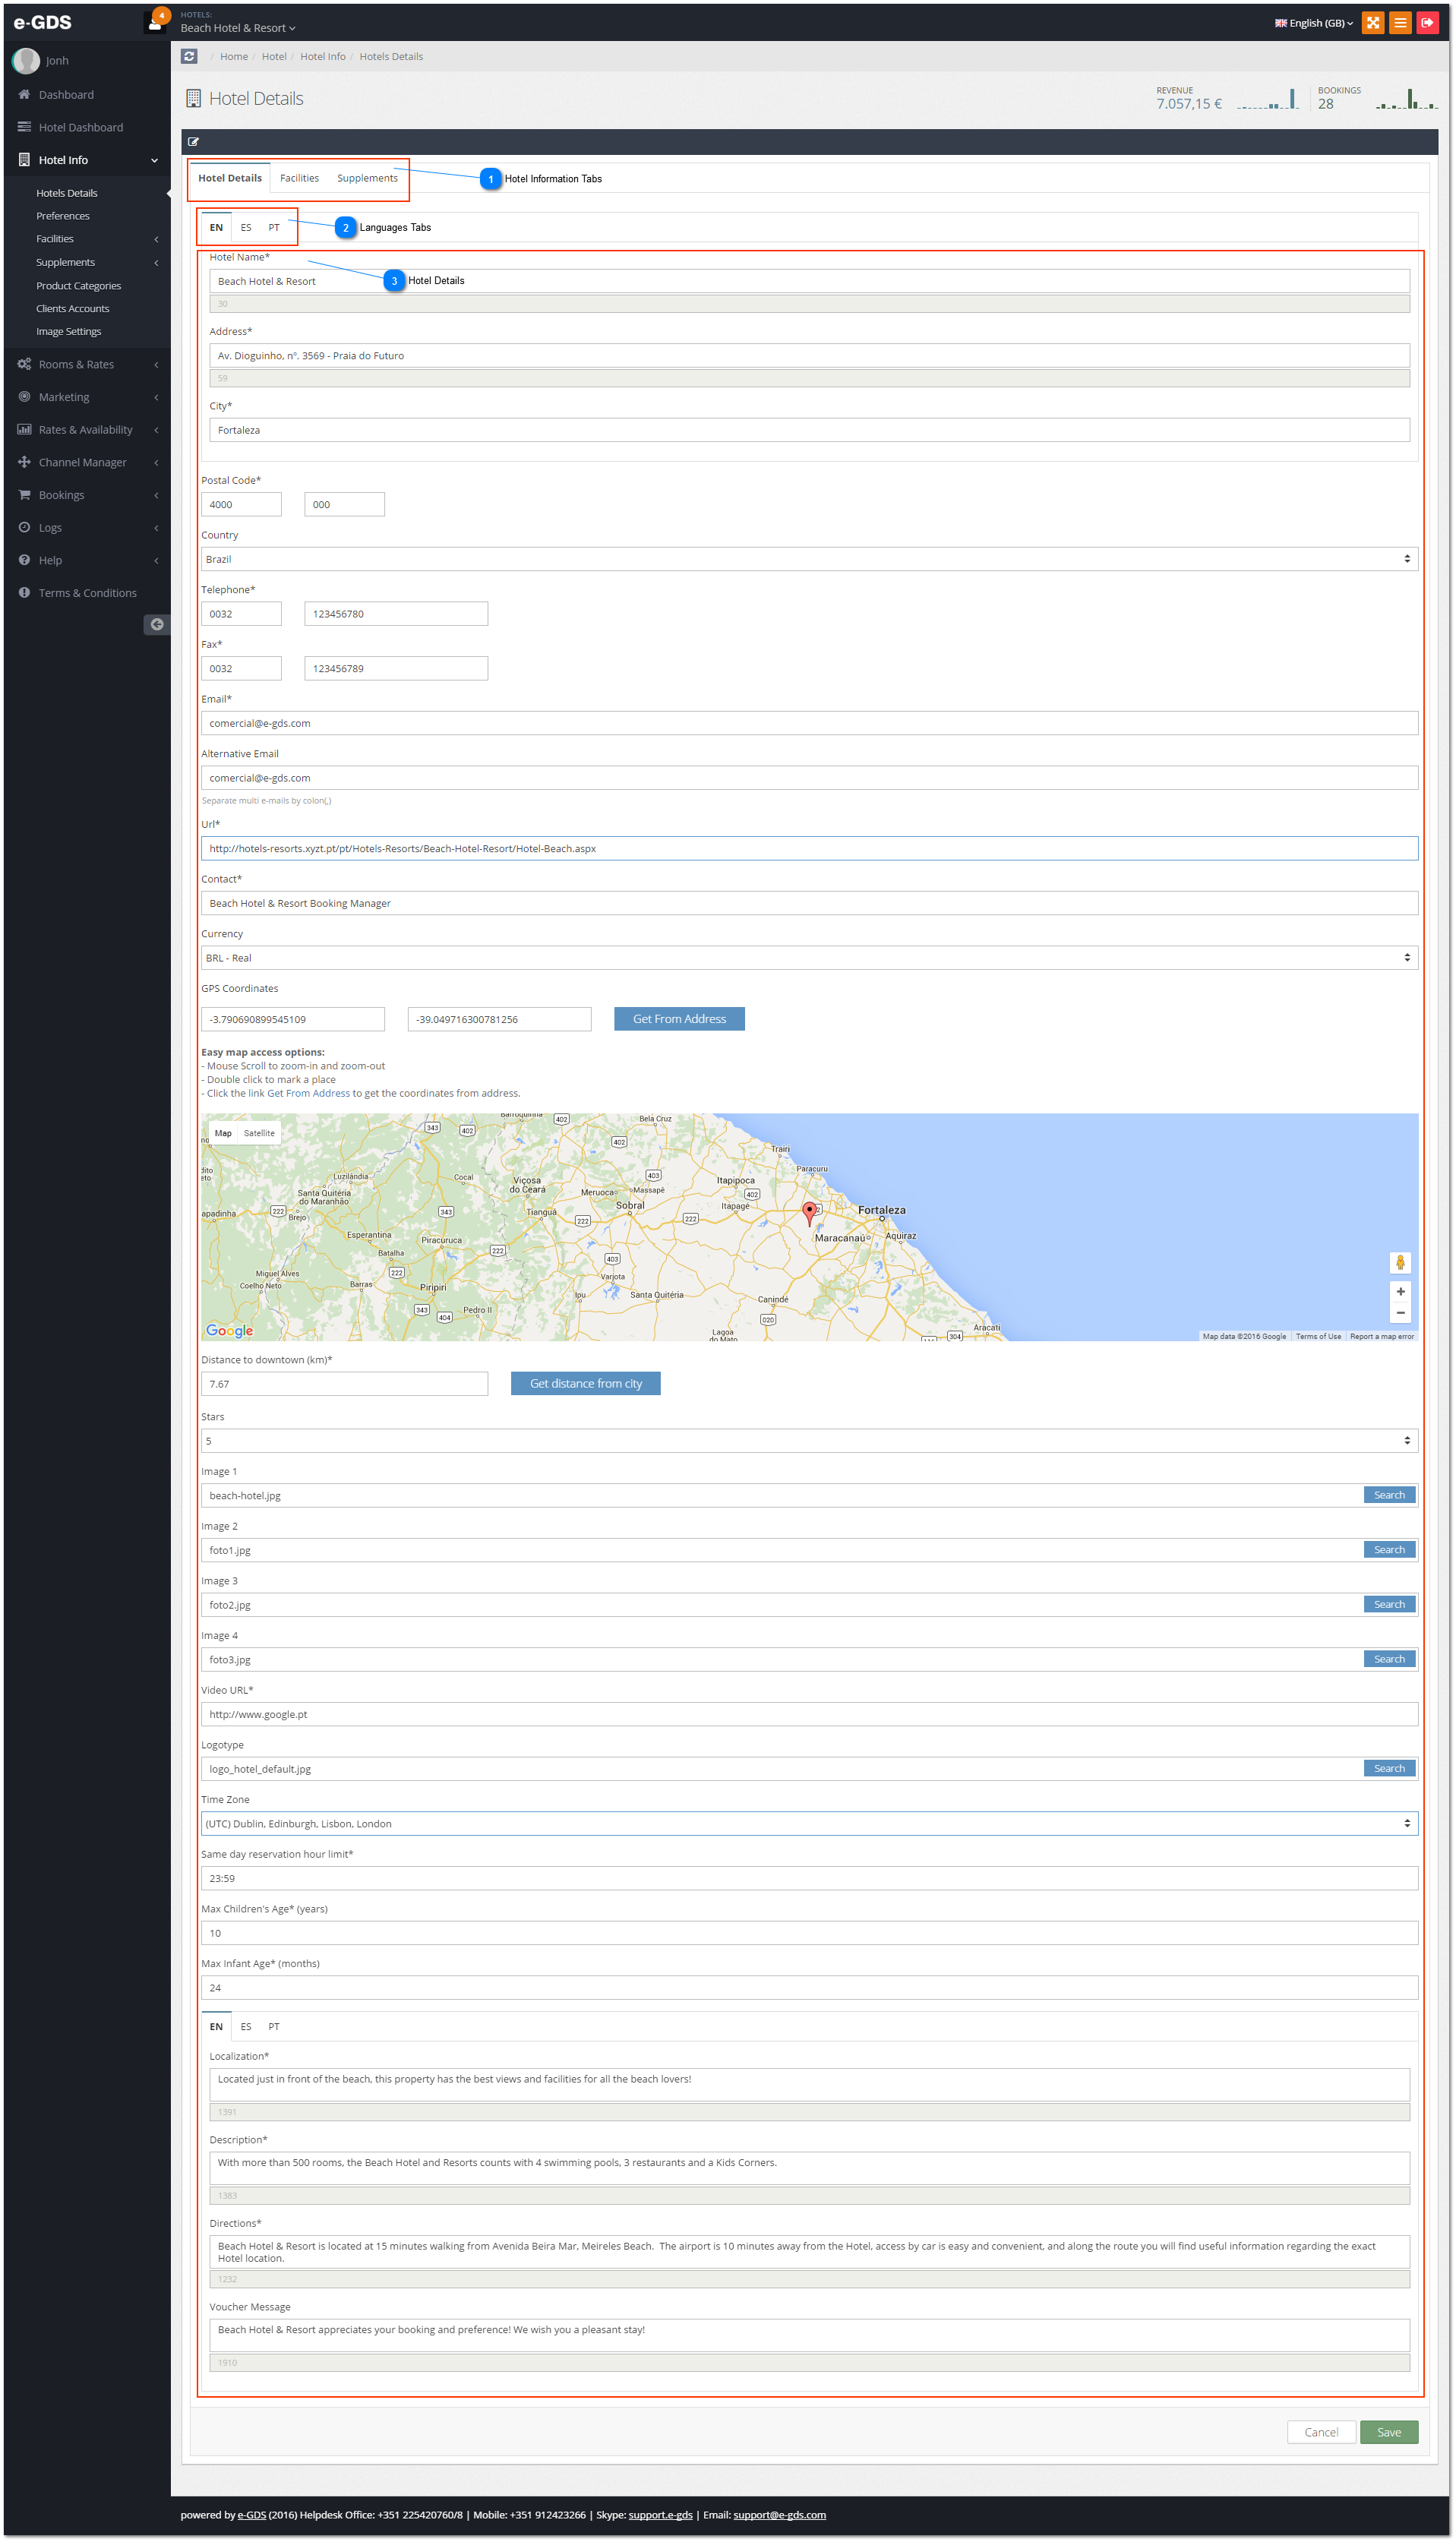Select the Hotel Details tab
The image size is (1456, 2542).
click(x=230, y=178)
